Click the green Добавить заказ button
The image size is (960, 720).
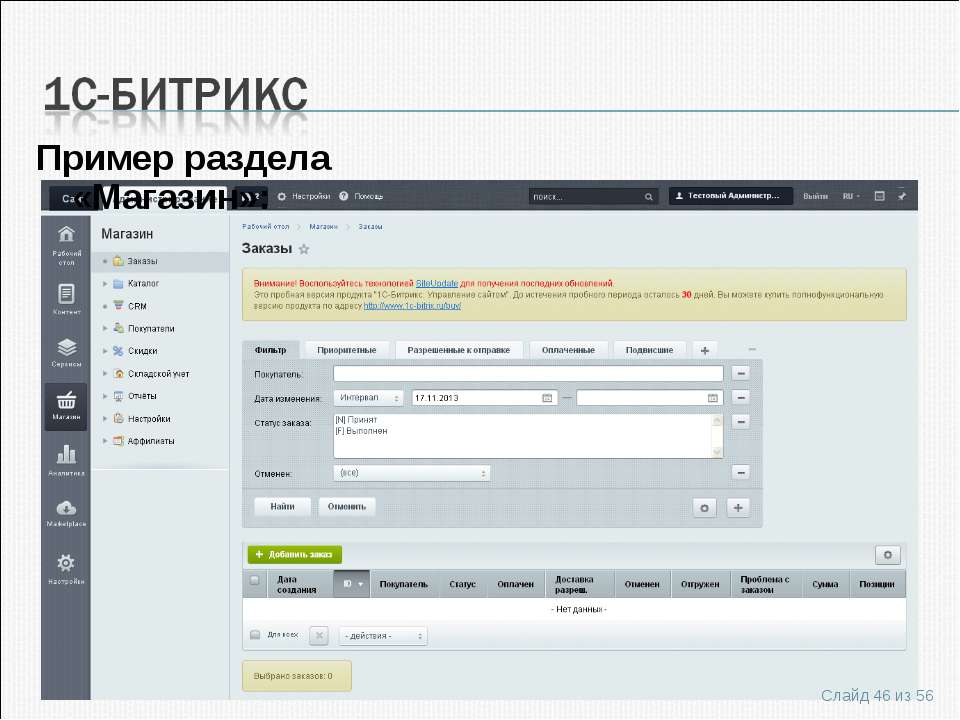(x=294, y=555)
